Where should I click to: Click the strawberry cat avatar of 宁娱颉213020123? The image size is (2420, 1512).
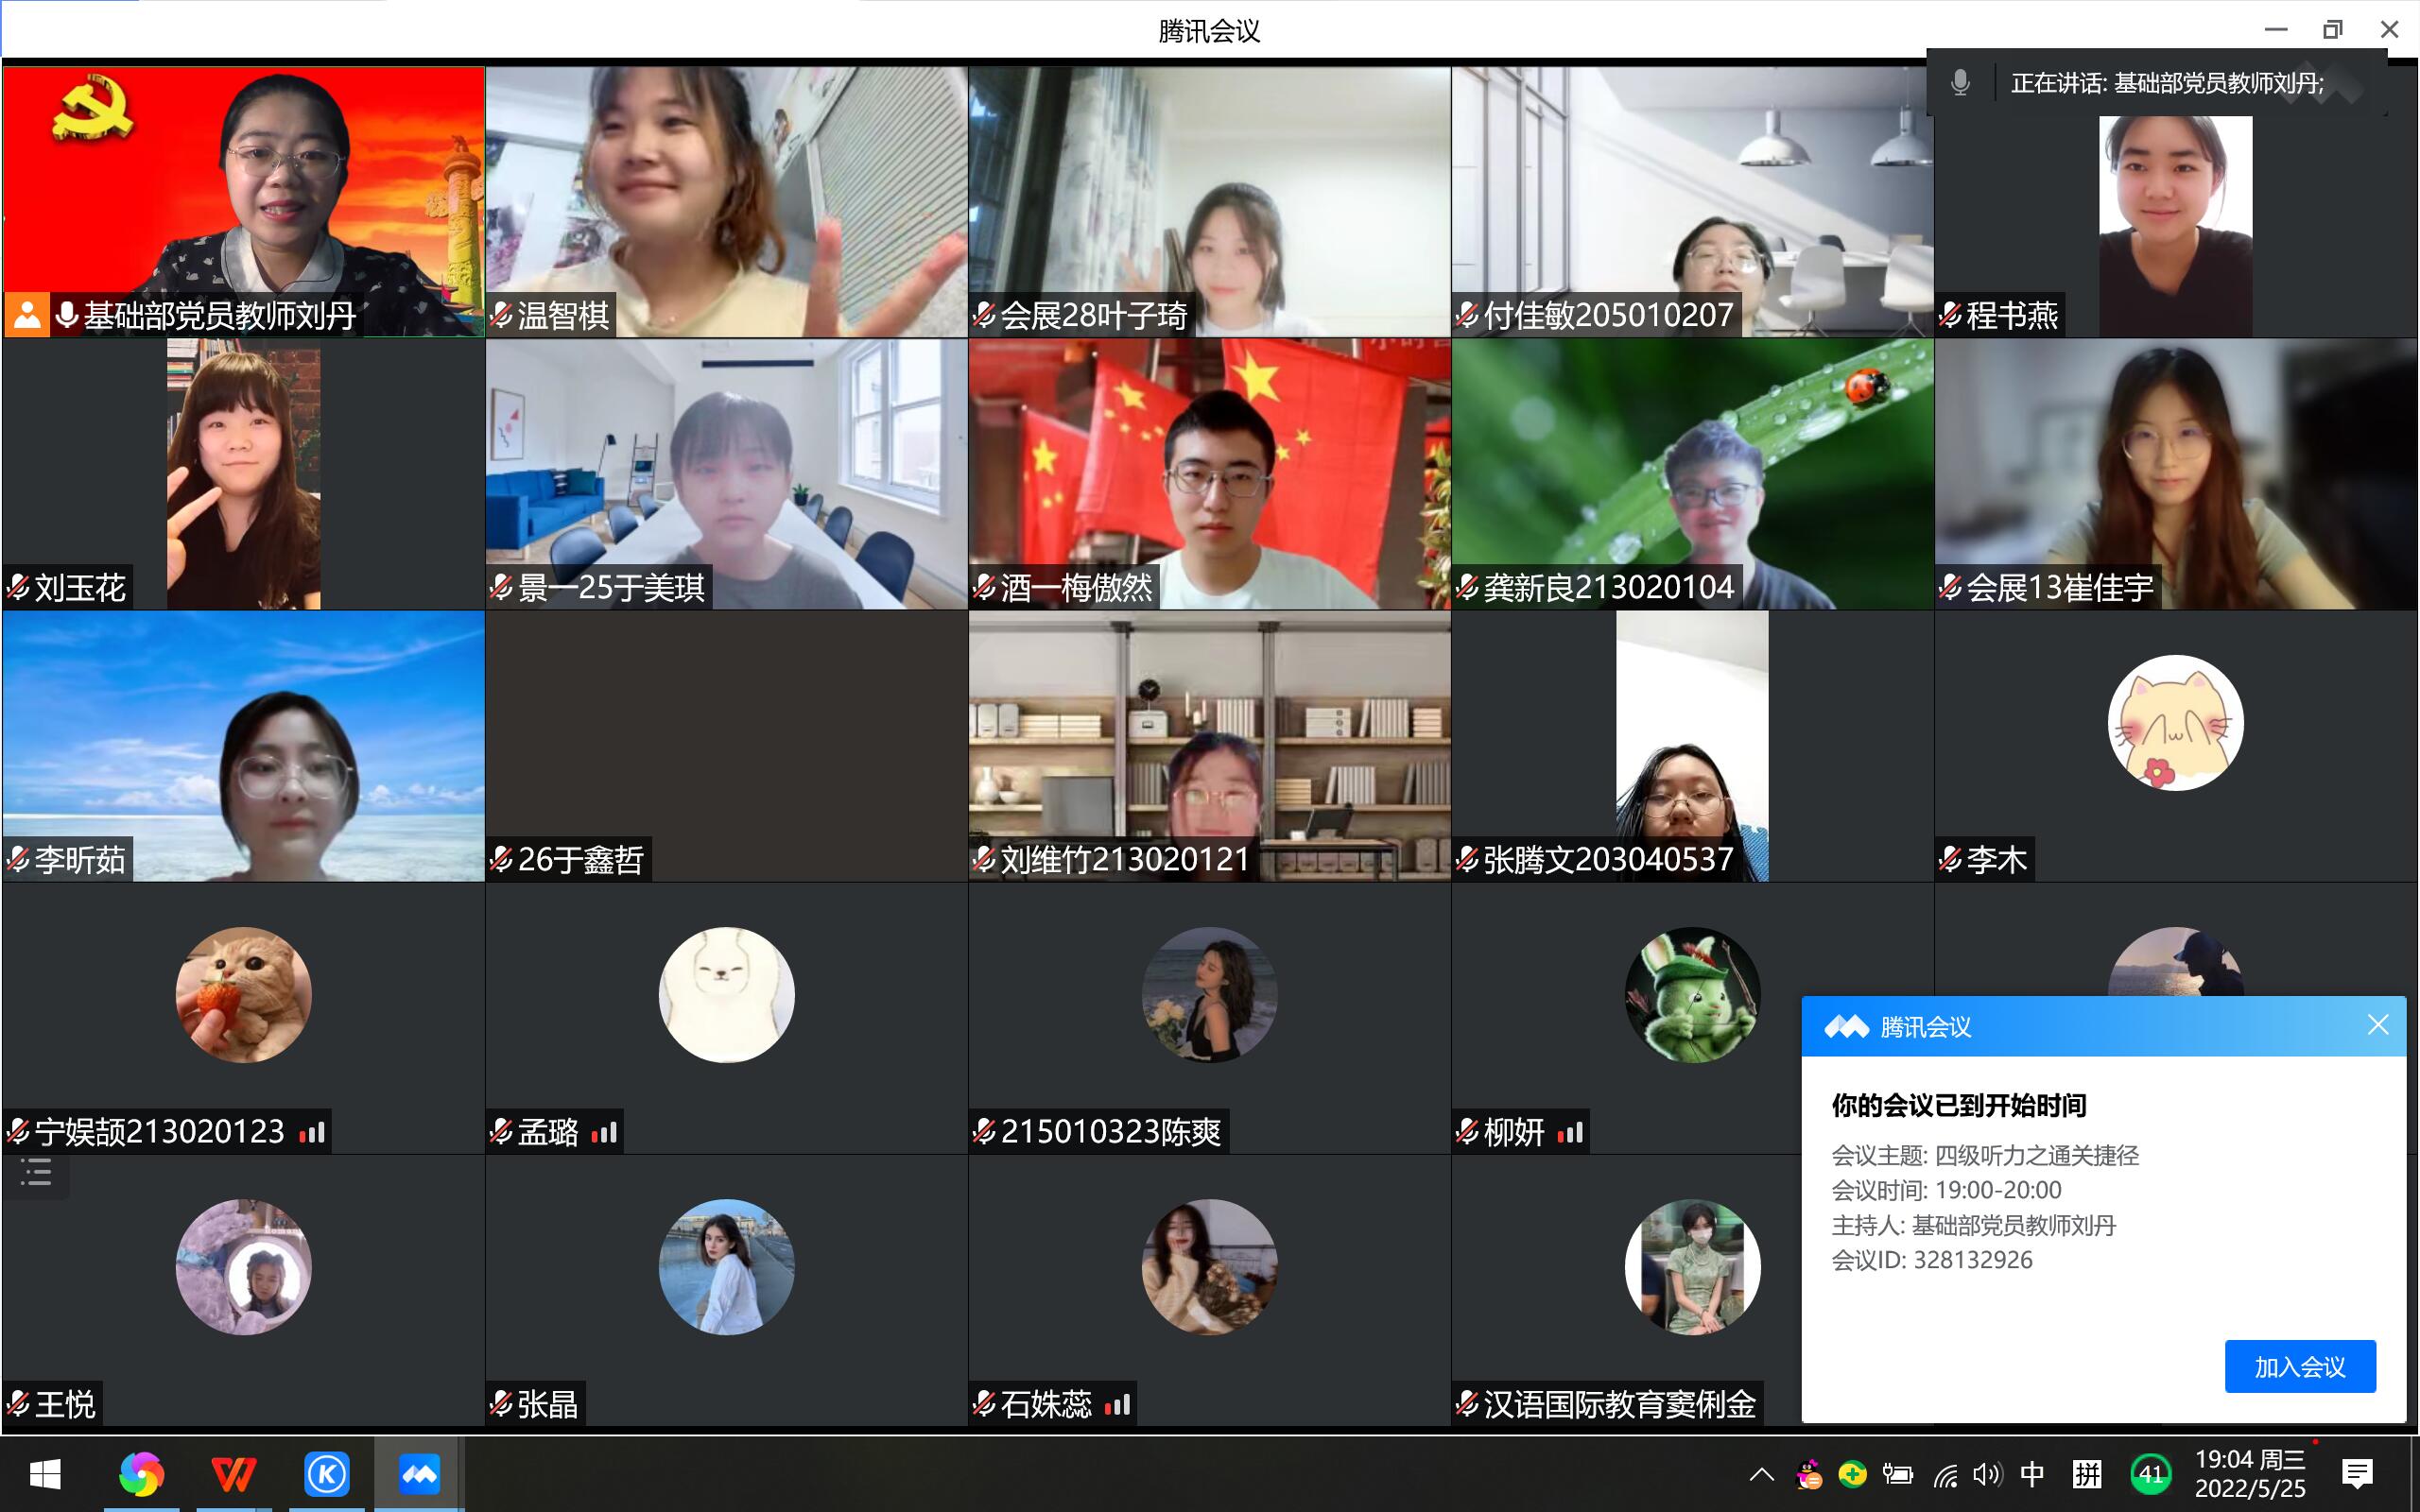point(243,995)
